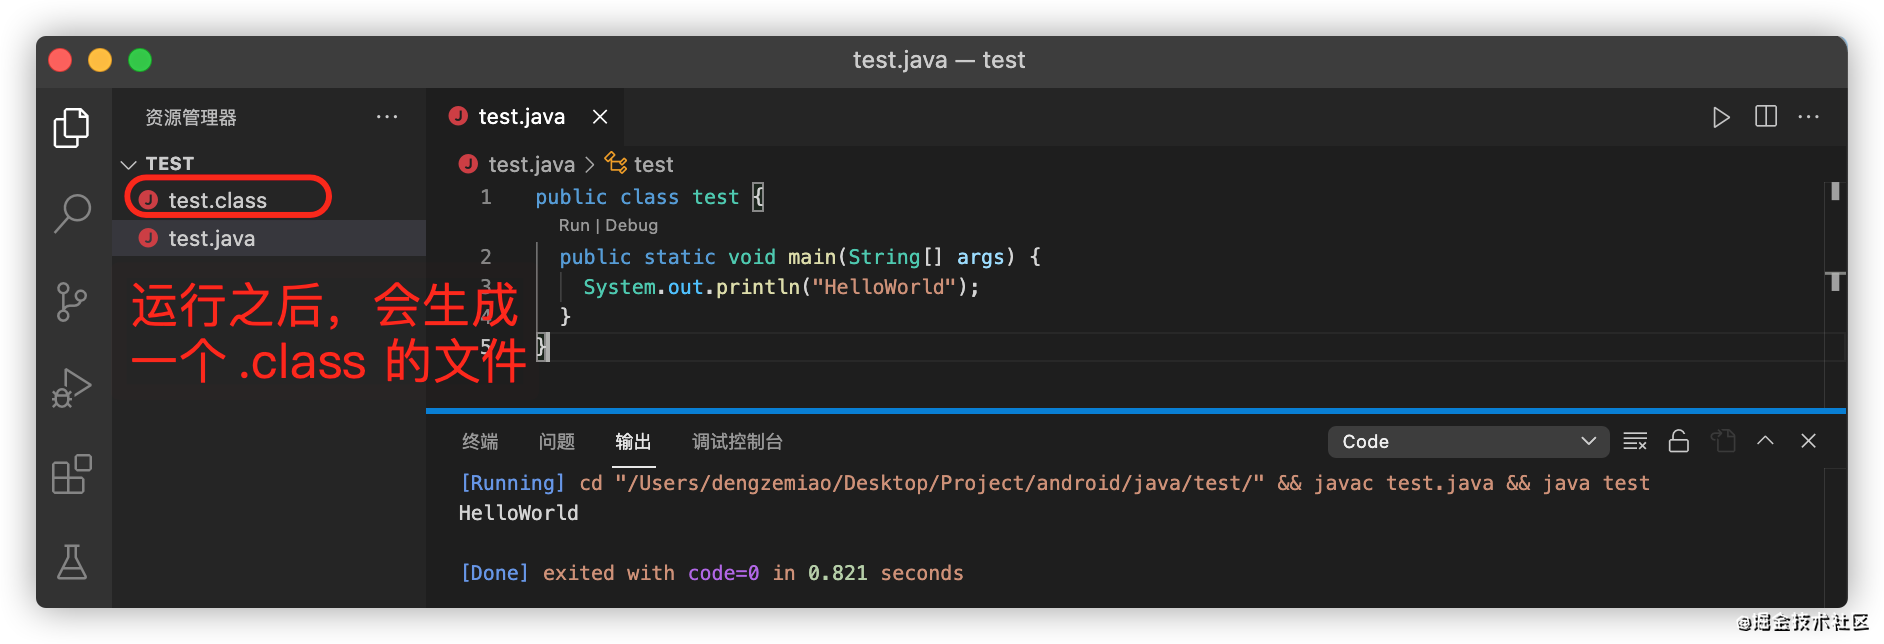The height and width of the screenshot is (644, 1884).
Task: Toggle output scroll lock
Action: click(x=1679, y=441)
